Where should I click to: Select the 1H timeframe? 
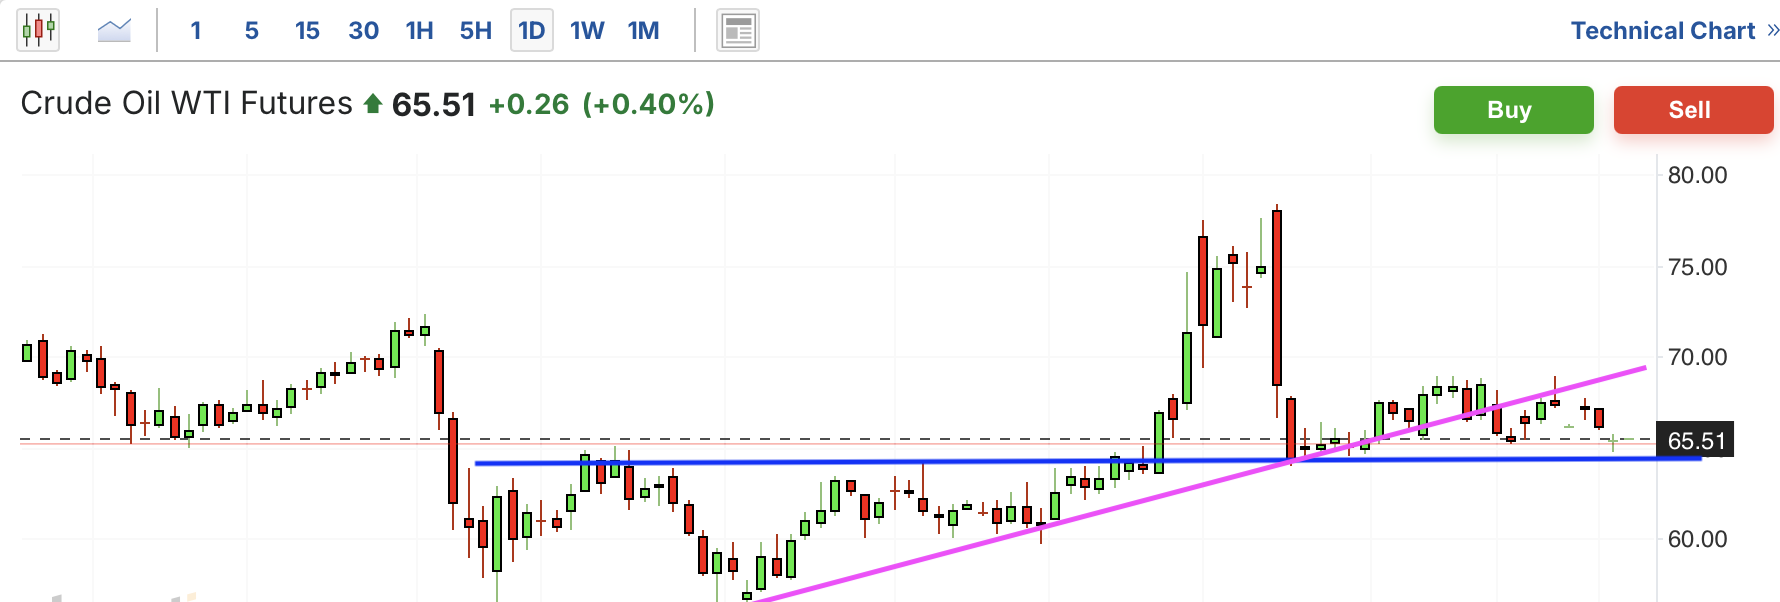coord(419,30)
